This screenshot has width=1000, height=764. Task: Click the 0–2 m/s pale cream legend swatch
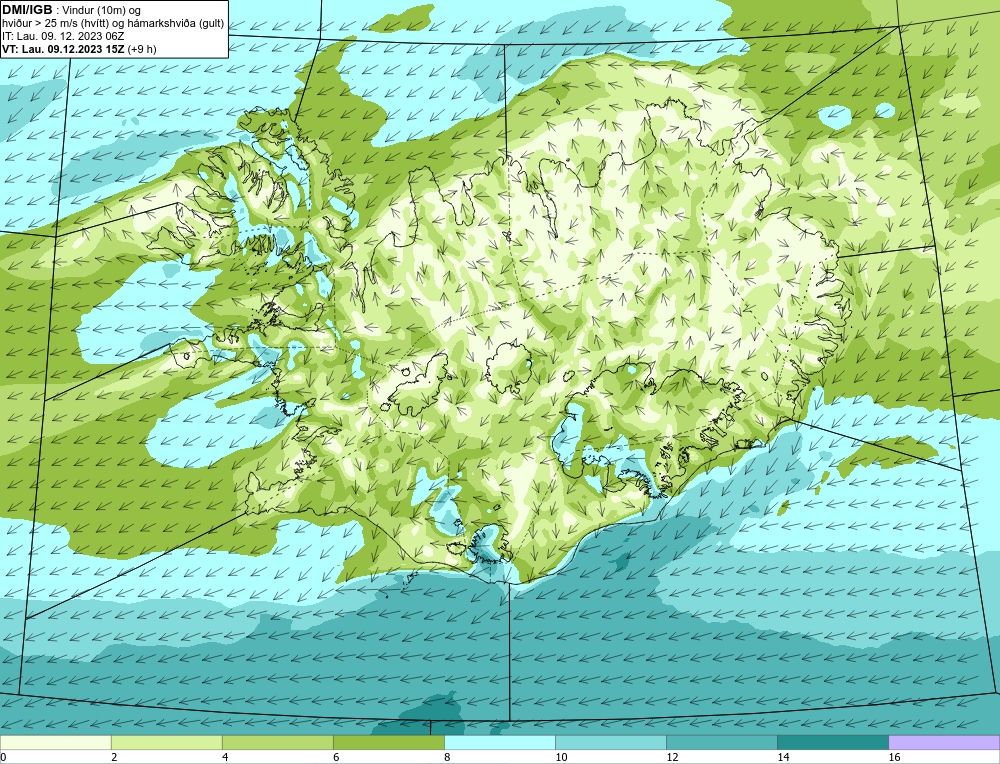(x=55, y=742)
